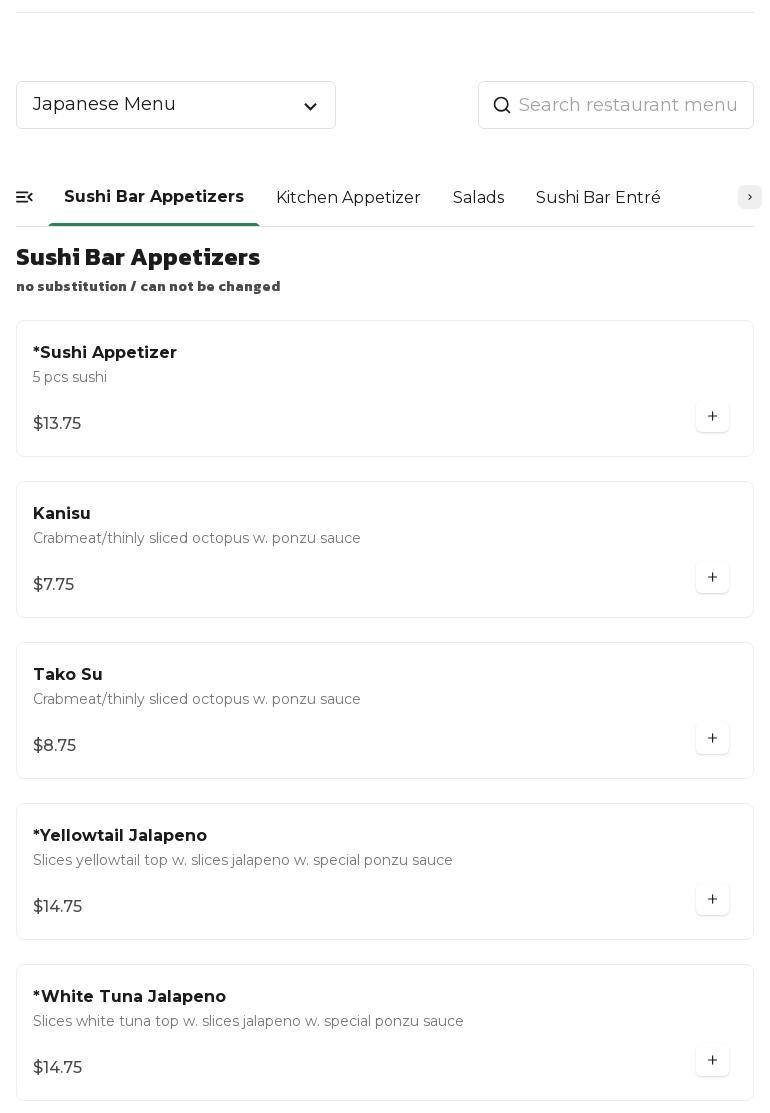Screen dimensions: 770x1113
Task: Open the Japanese Menu dropdown
Action: (175, 105)
